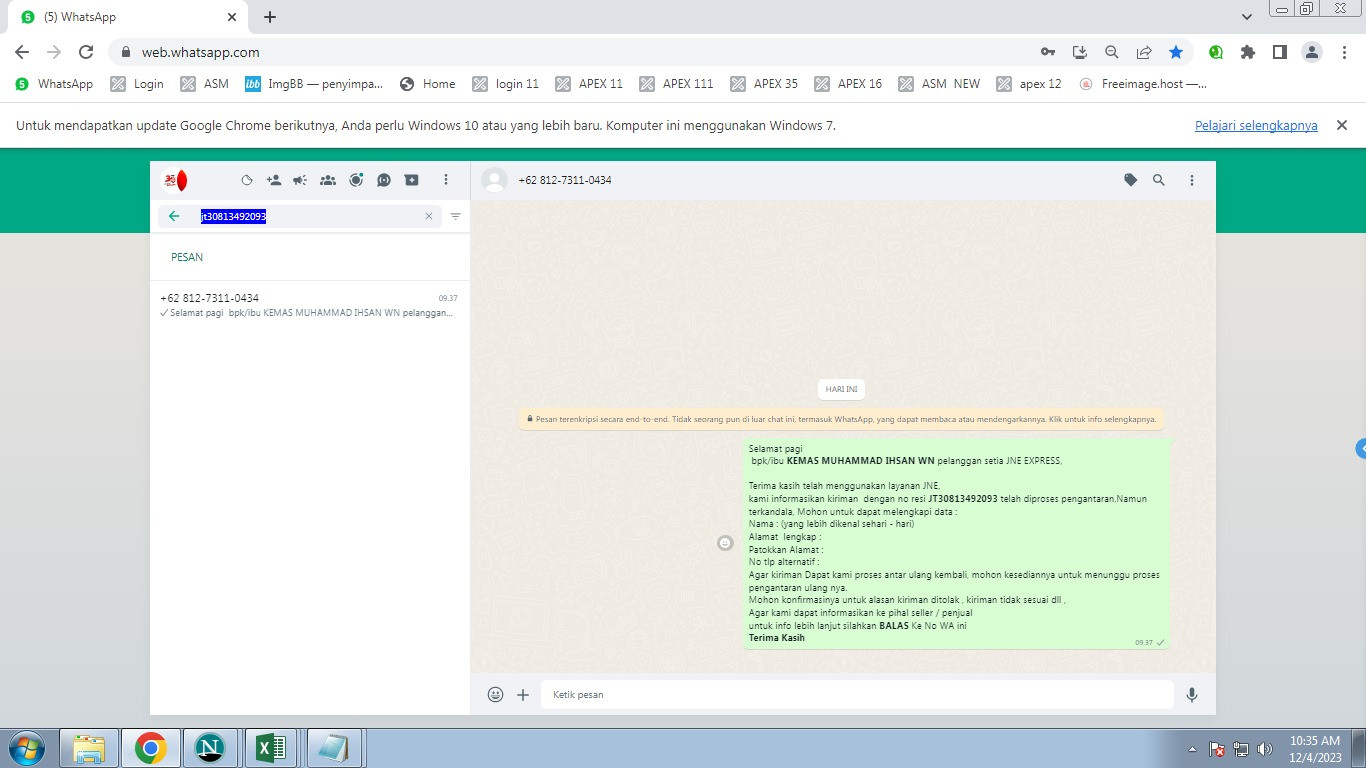The width and height of the screenshot is (1366, 768).
Task: Click the HARI INI date chip
Action: pyautogui.click(x=842, y=389)
